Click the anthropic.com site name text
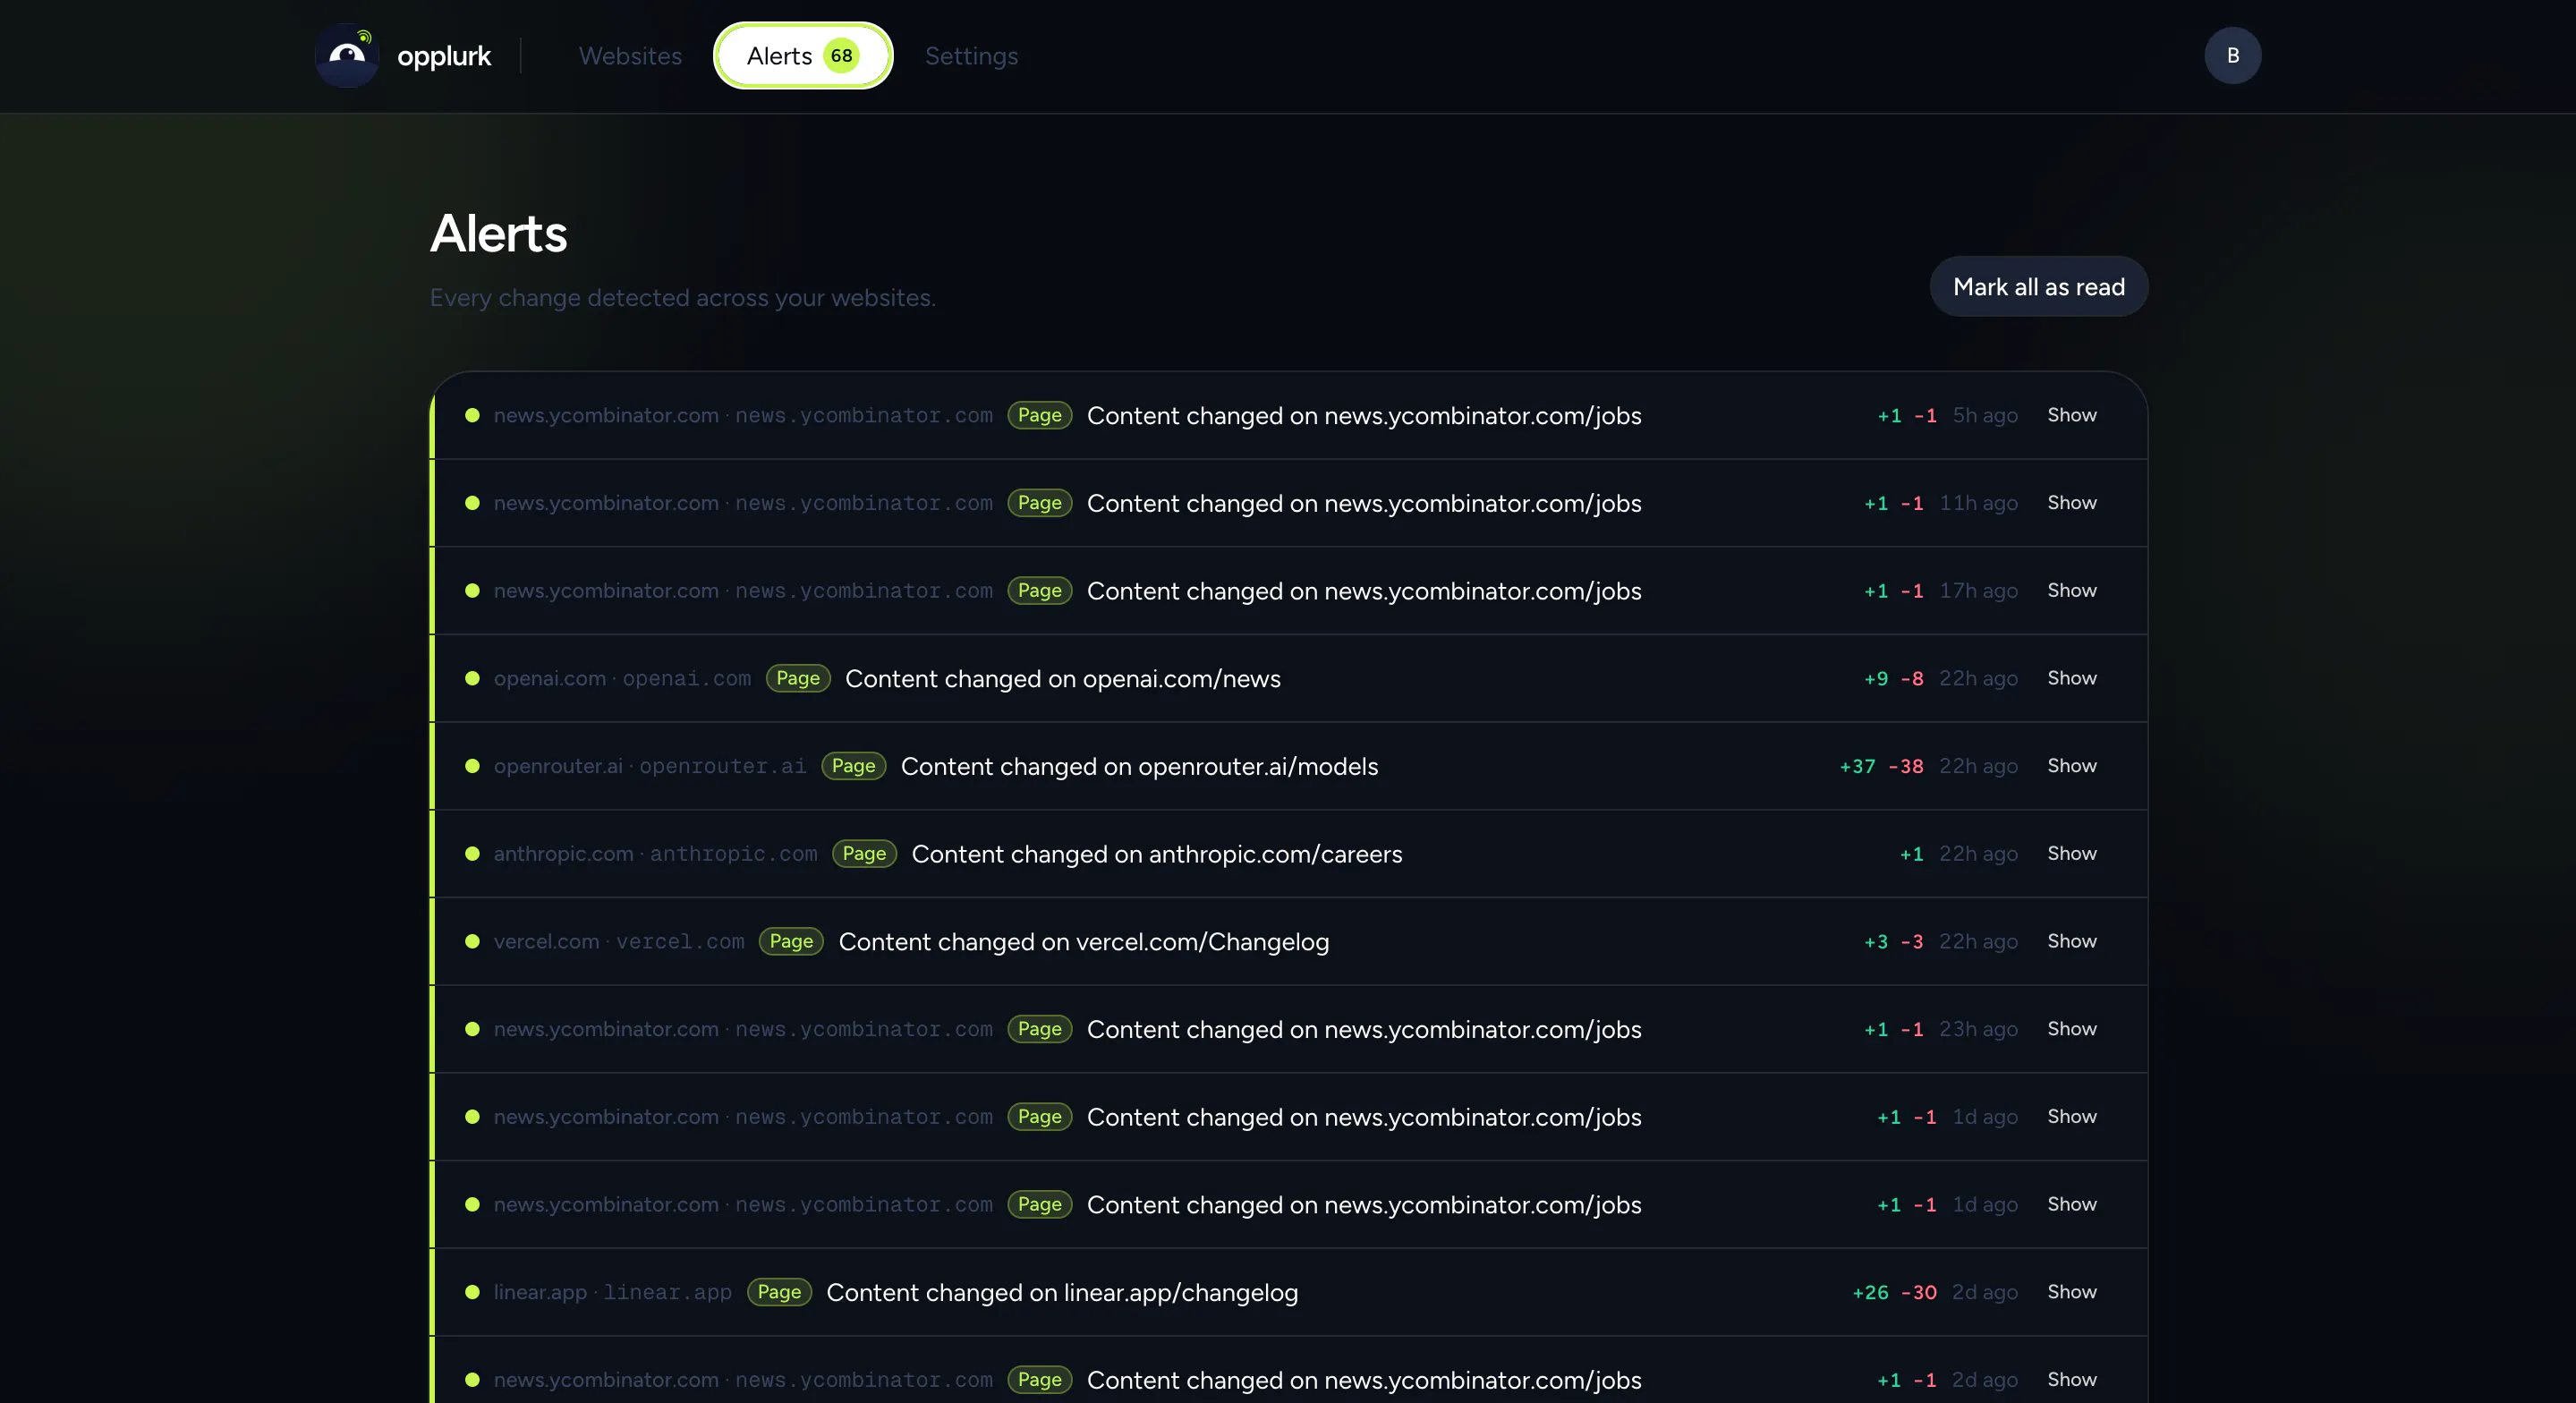 (564, 853)
